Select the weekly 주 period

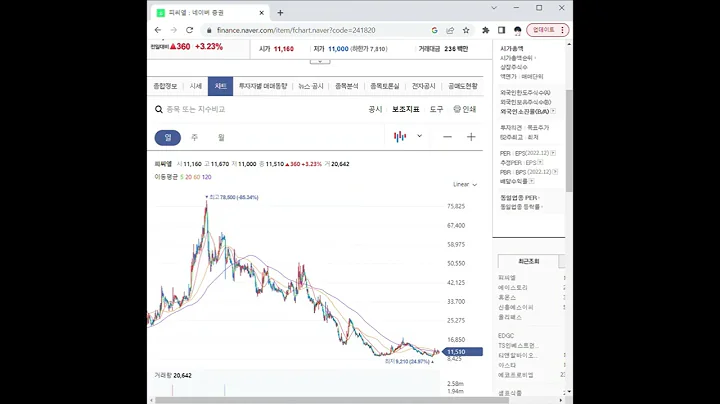coord(194,137)
